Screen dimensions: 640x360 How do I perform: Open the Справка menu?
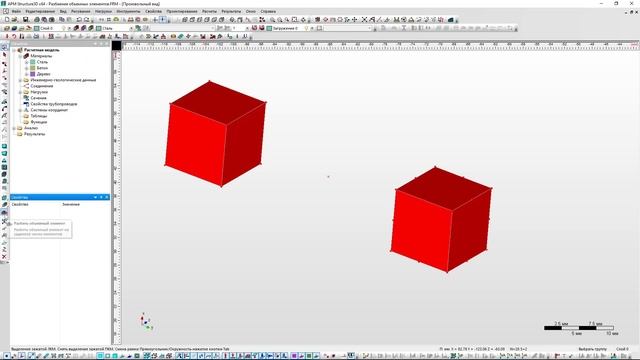tap(268, 11)
